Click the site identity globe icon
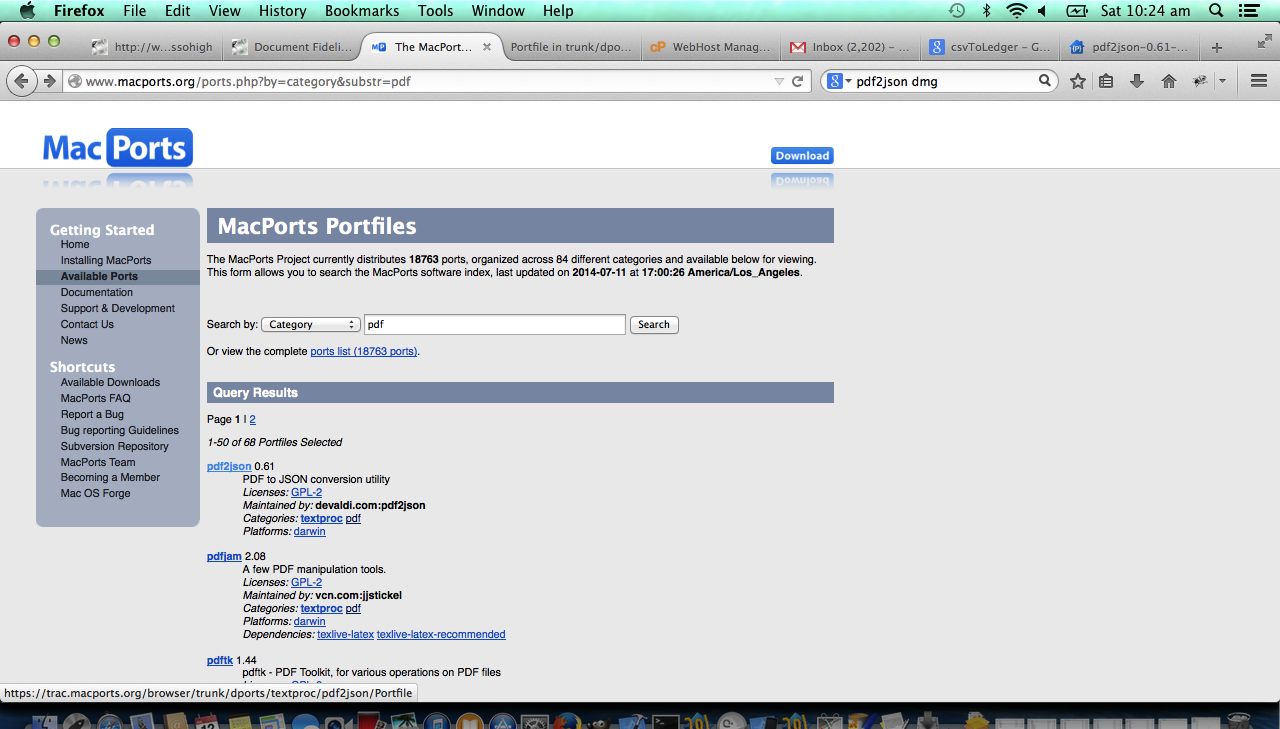Screen dimensions: 1280x729 (x=75, y=82)
